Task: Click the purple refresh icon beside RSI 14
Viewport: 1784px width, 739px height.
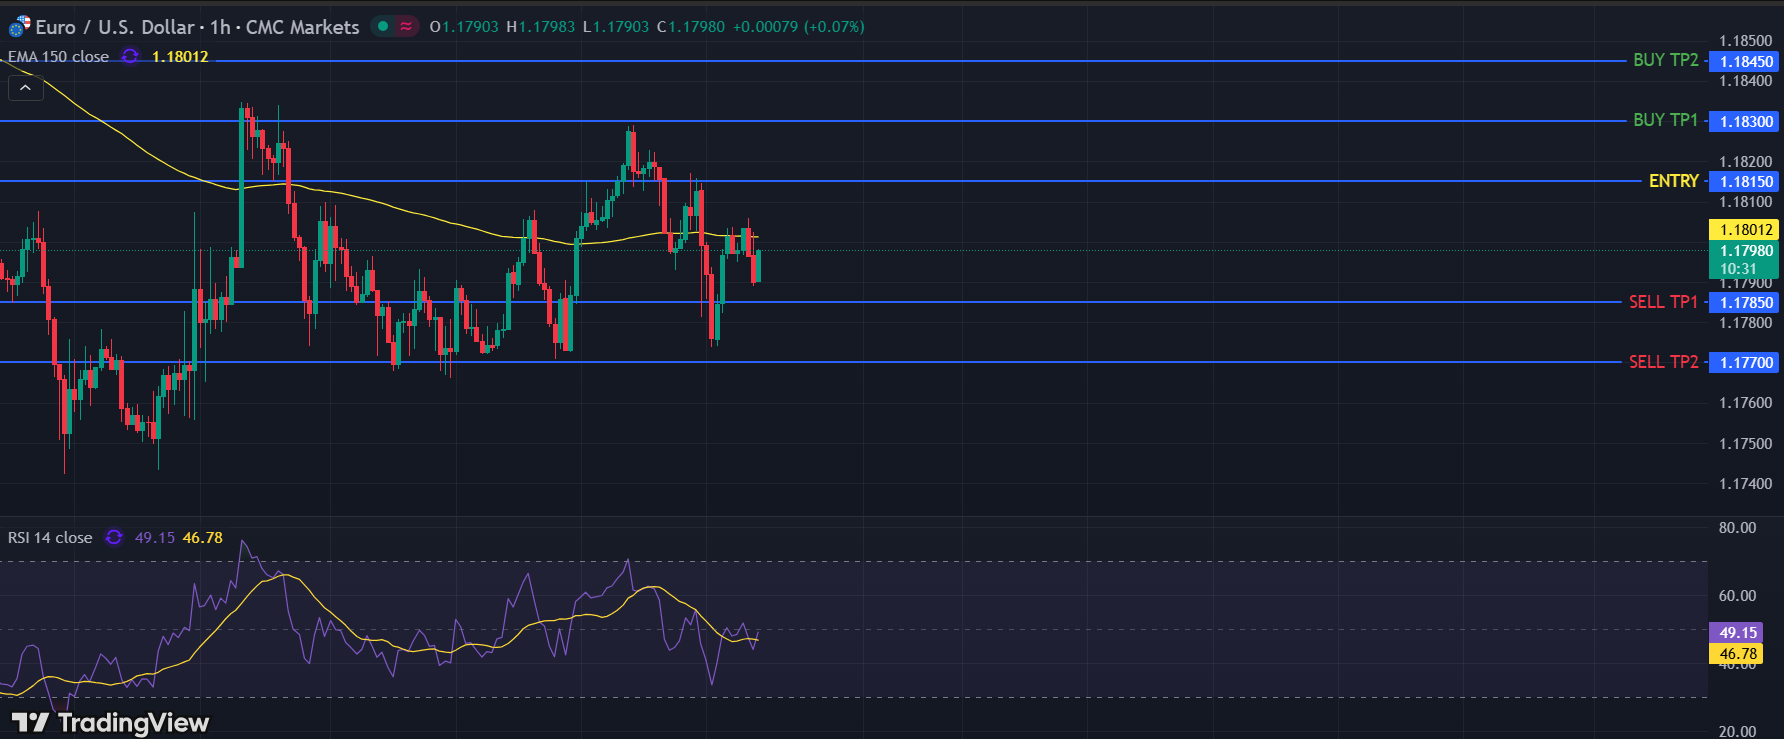Action: point(114,538)
